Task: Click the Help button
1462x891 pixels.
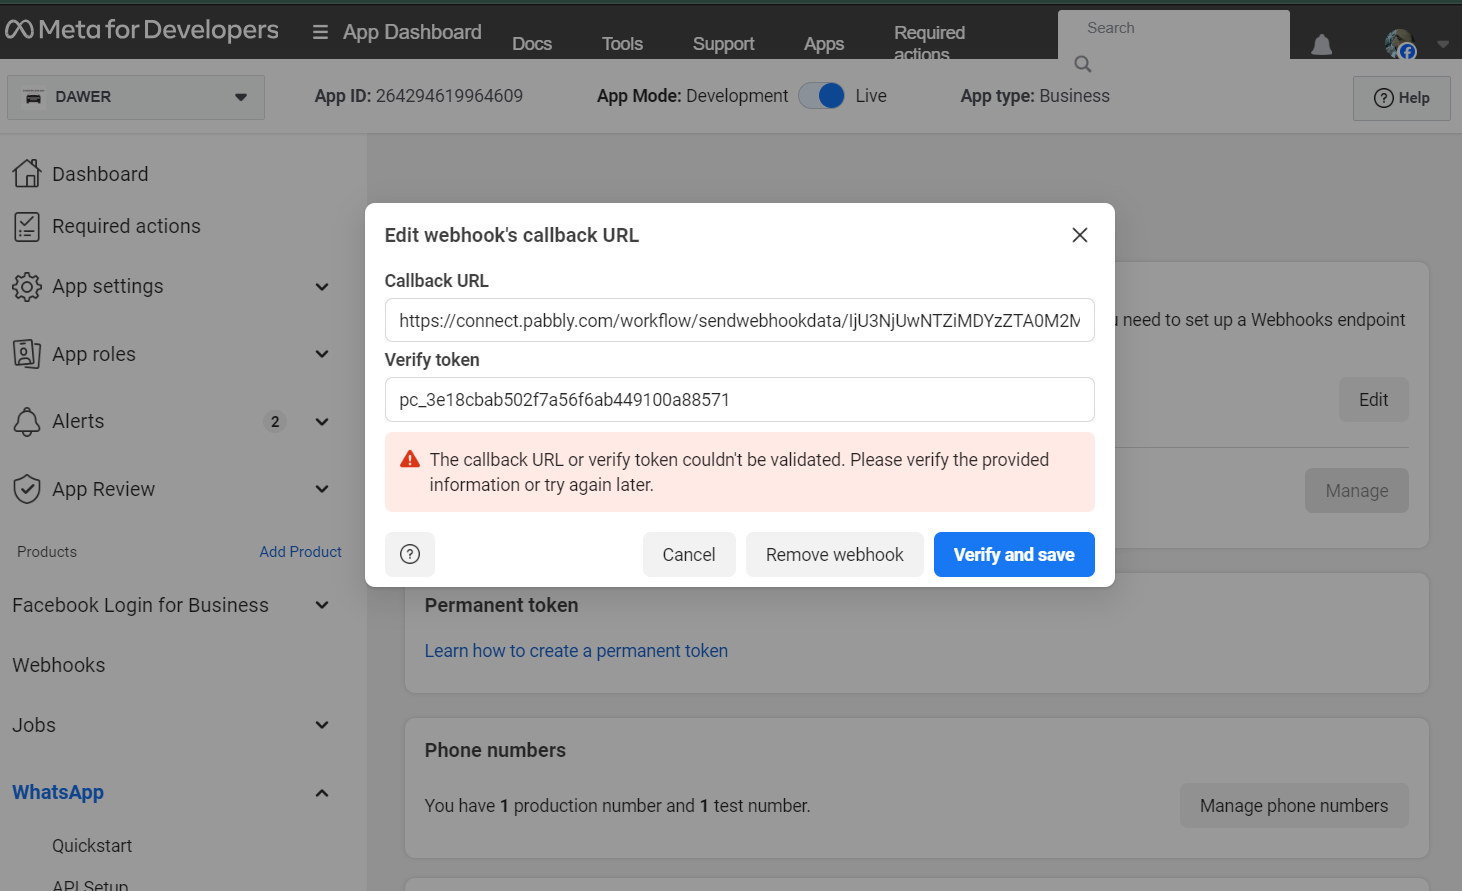Action: click(x=1402, y=98)
